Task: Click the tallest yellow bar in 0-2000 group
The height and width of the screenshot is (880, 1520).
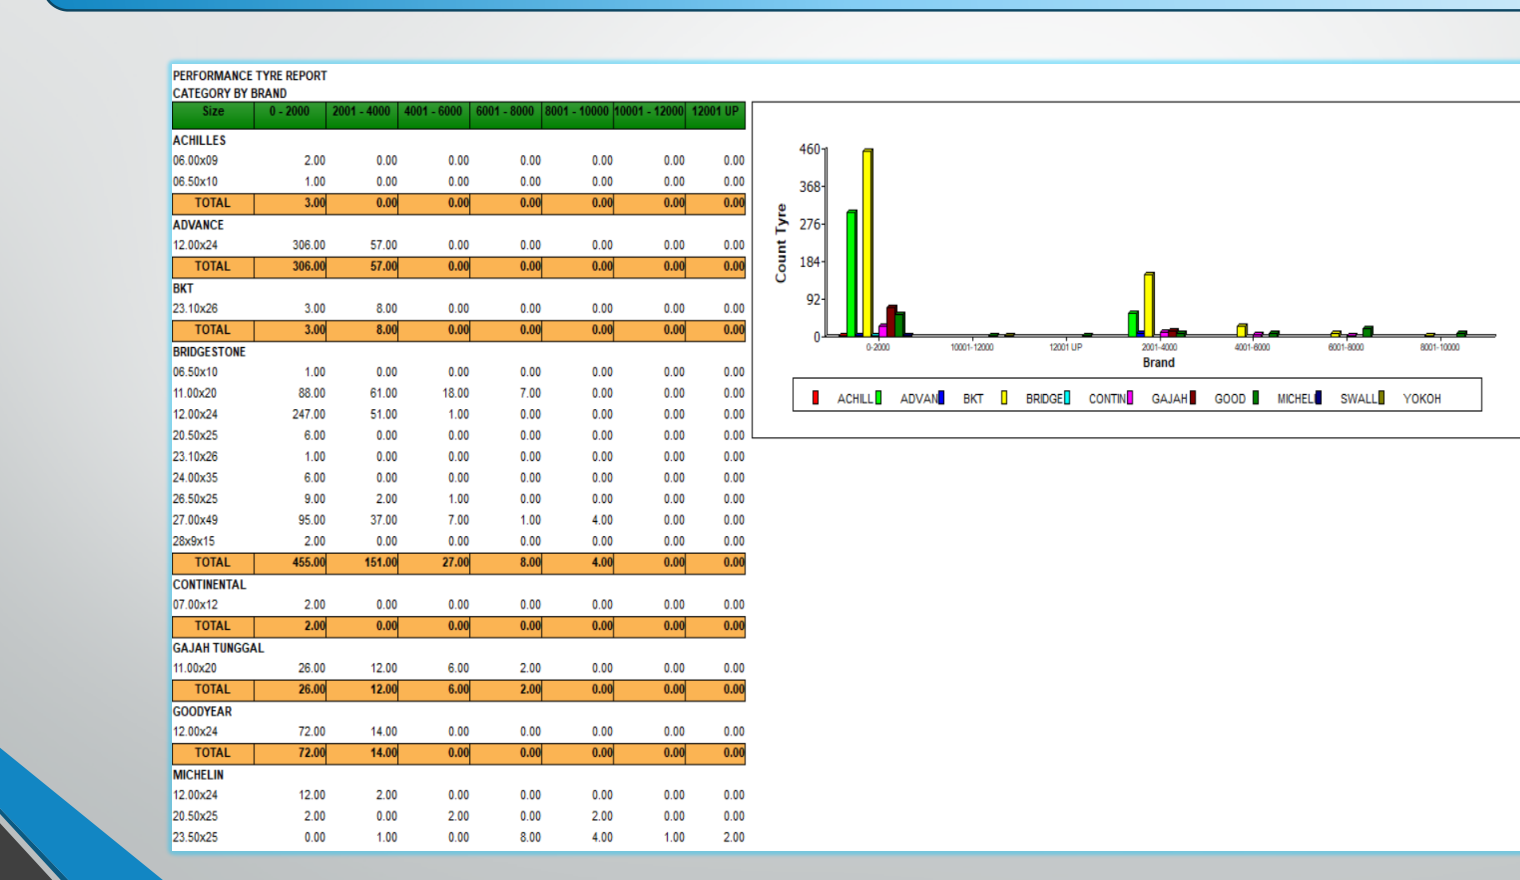Action: (868, 242)
